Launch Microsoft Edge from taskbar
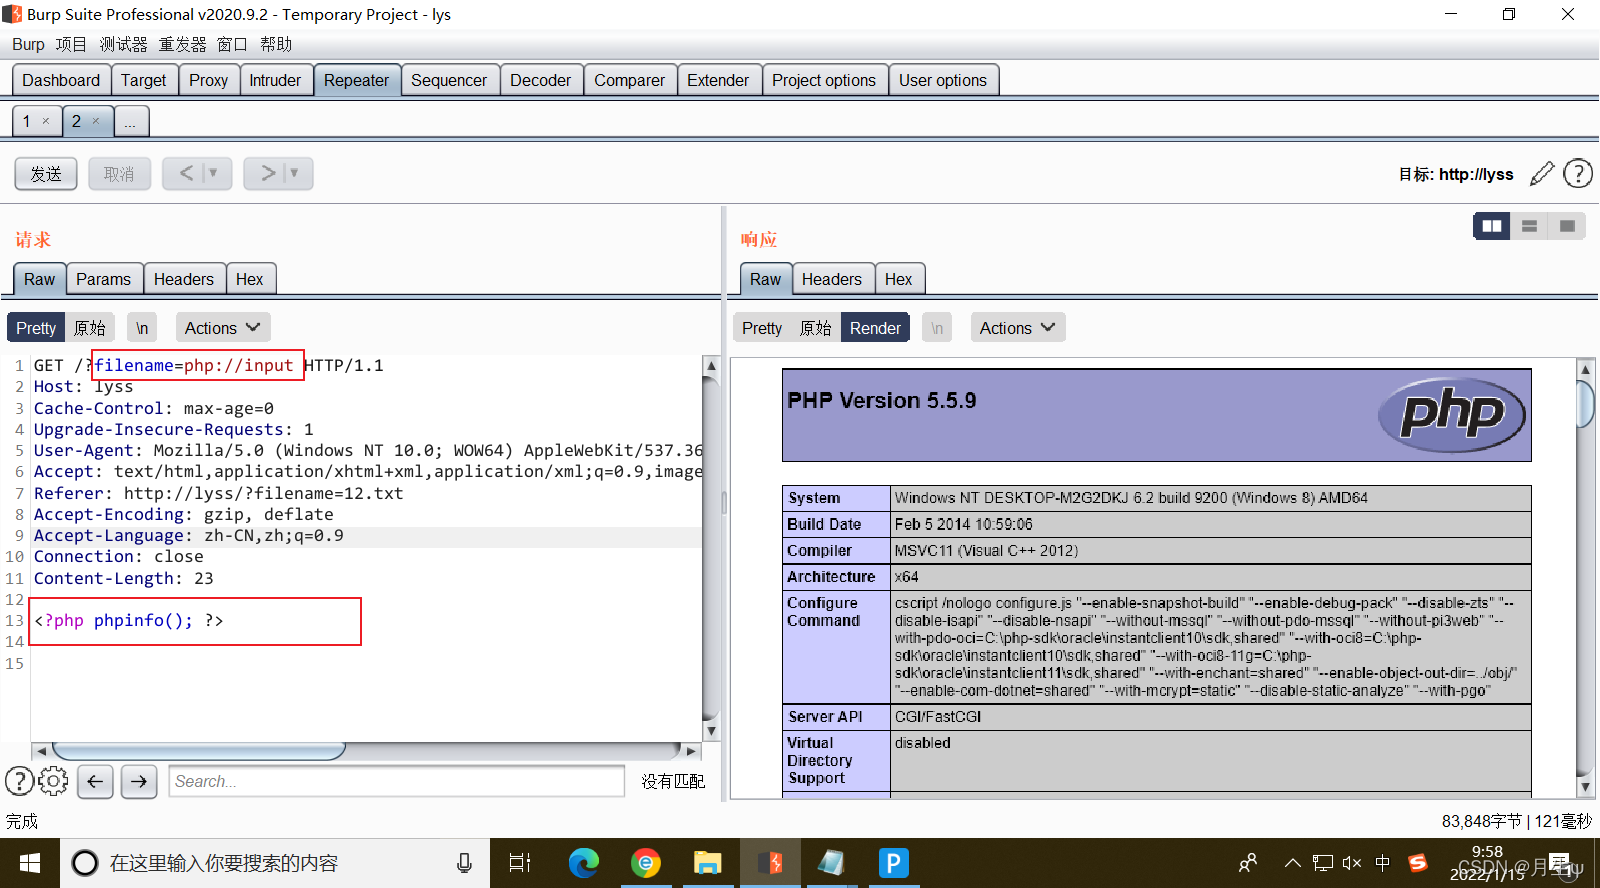1600x888 pixels. pyautogui.click(x=584, y=863)
